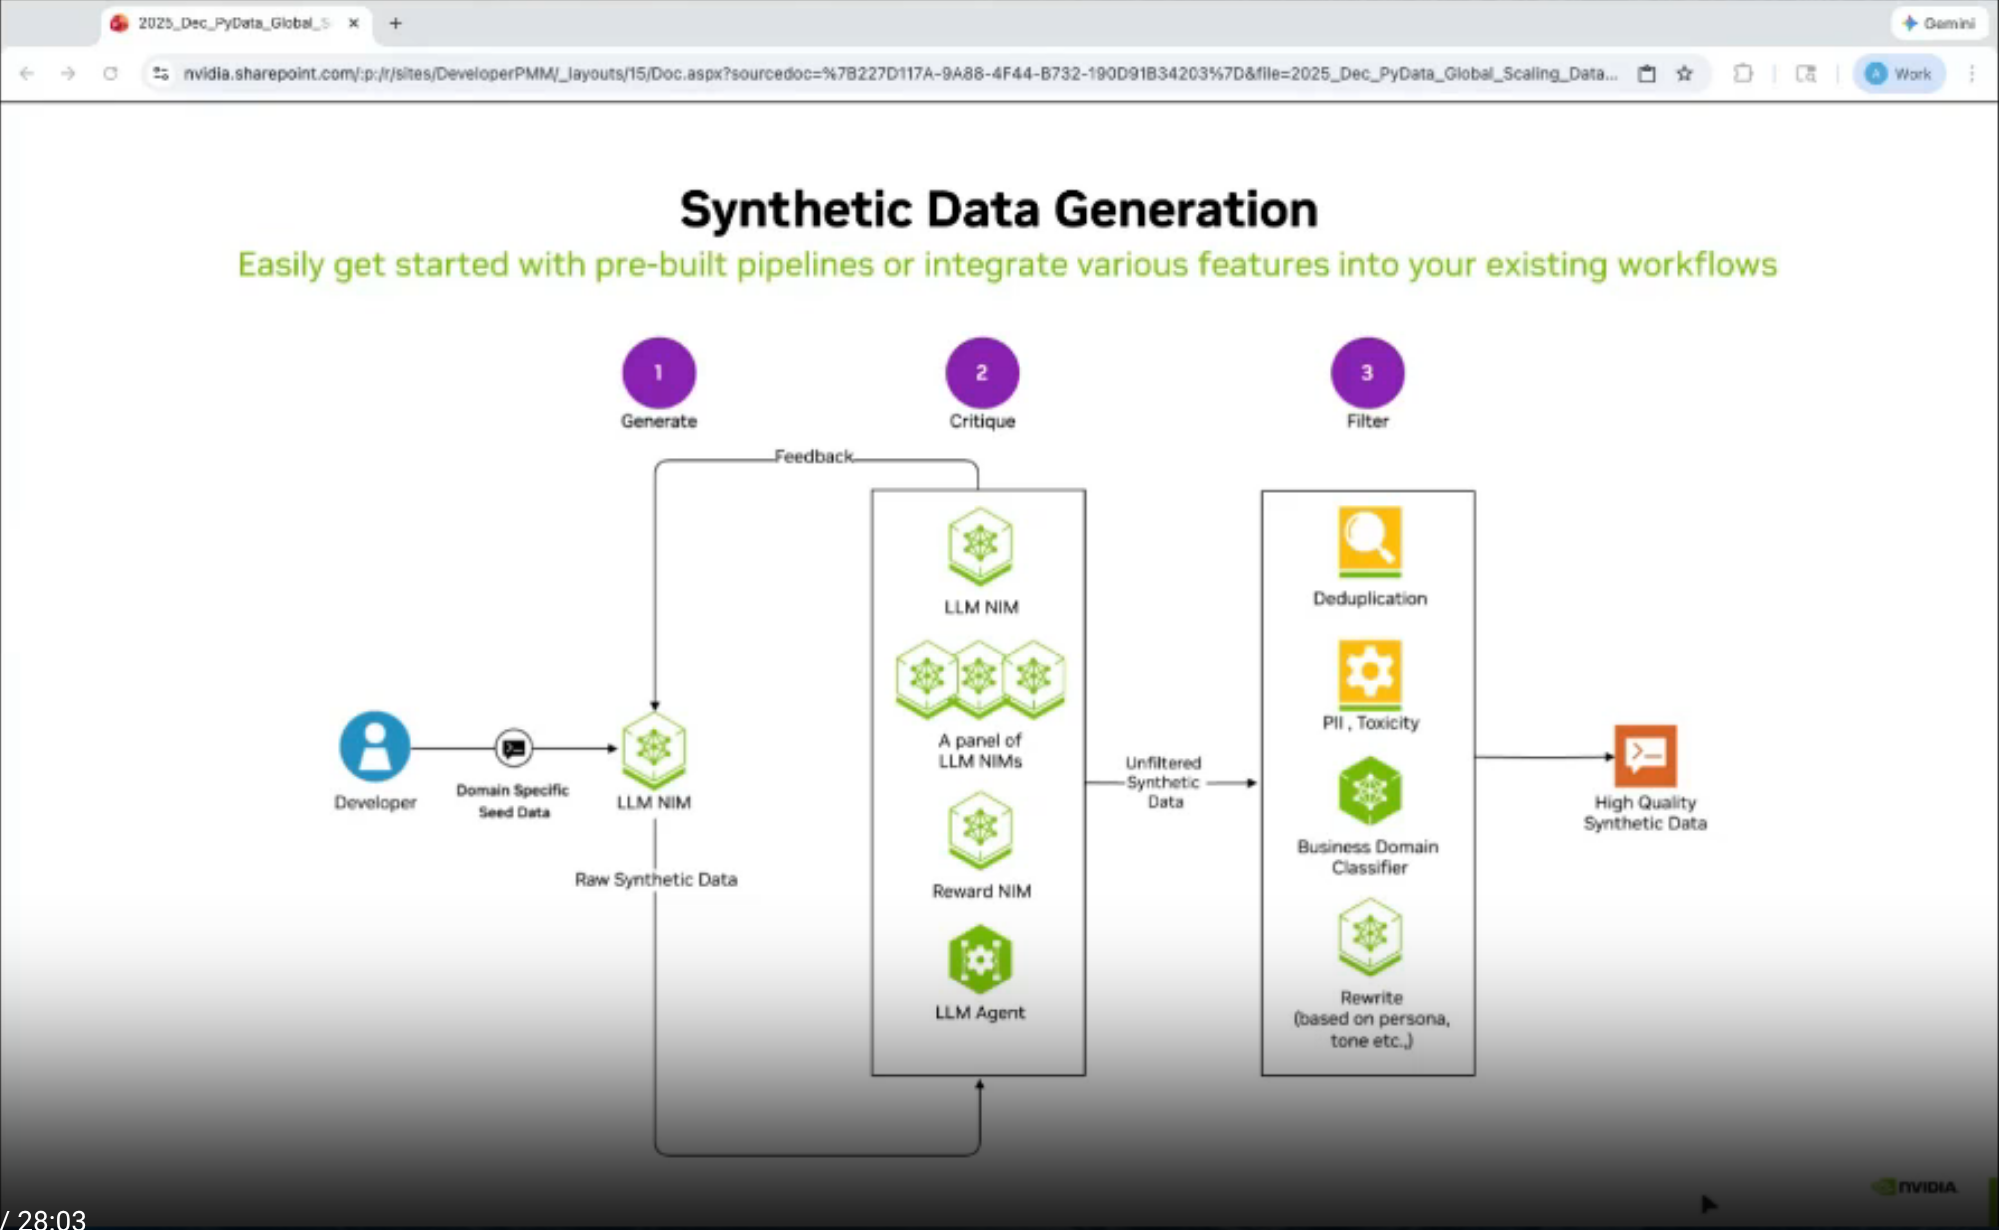1999x1230 pixels.
Task: Click the clipboard icon in the address bar
Action: pos(1646,73)
